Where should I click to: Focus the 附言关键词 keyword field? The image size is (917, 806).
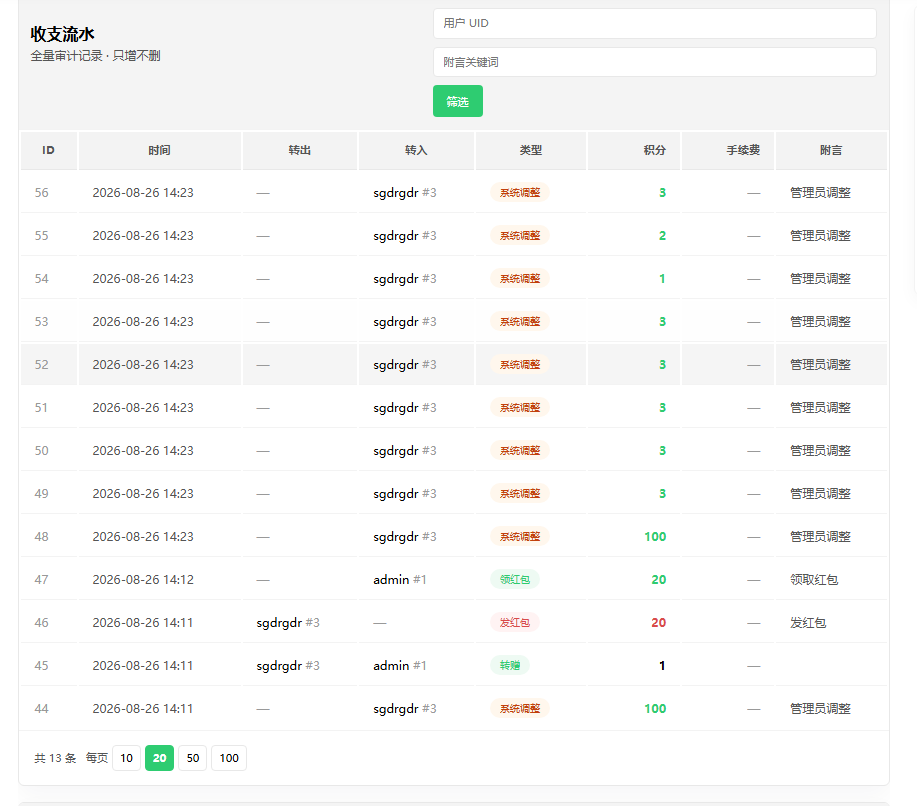(654, 62)
